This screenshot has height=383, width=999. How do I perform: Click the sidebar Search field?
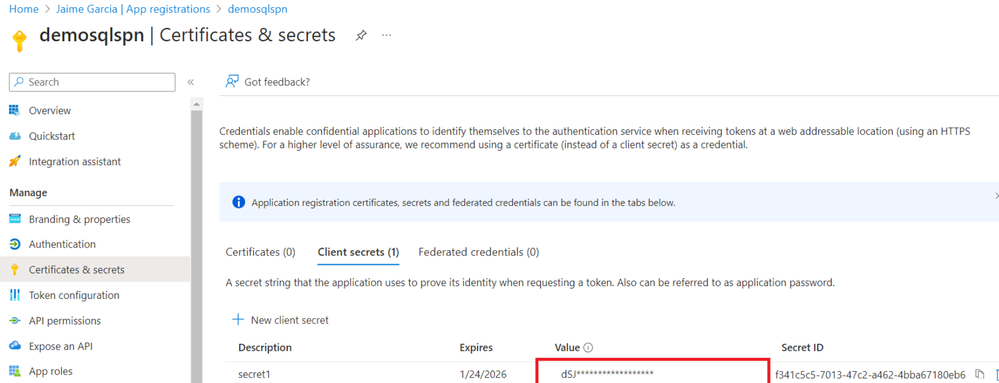(x=92, y=82)
